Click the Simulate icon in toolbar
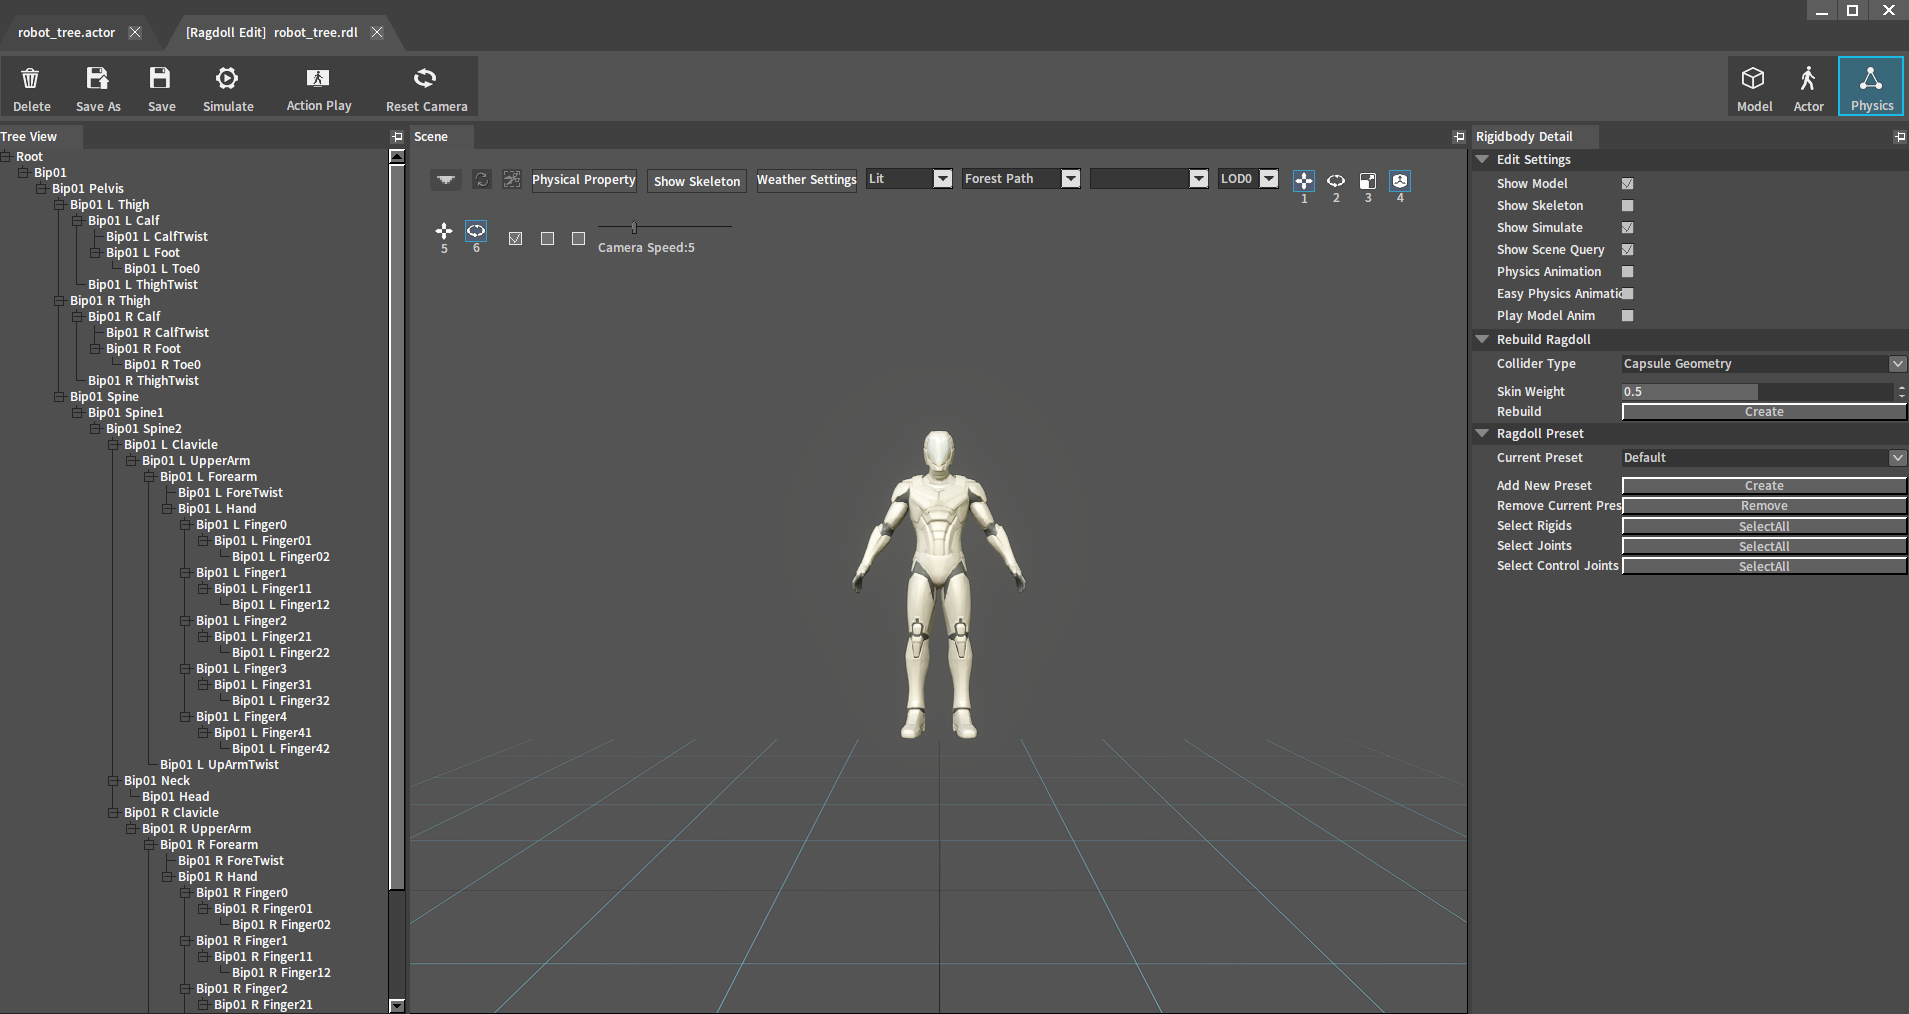This screenshot has height=1014, width=1909. tap(227, 79)
